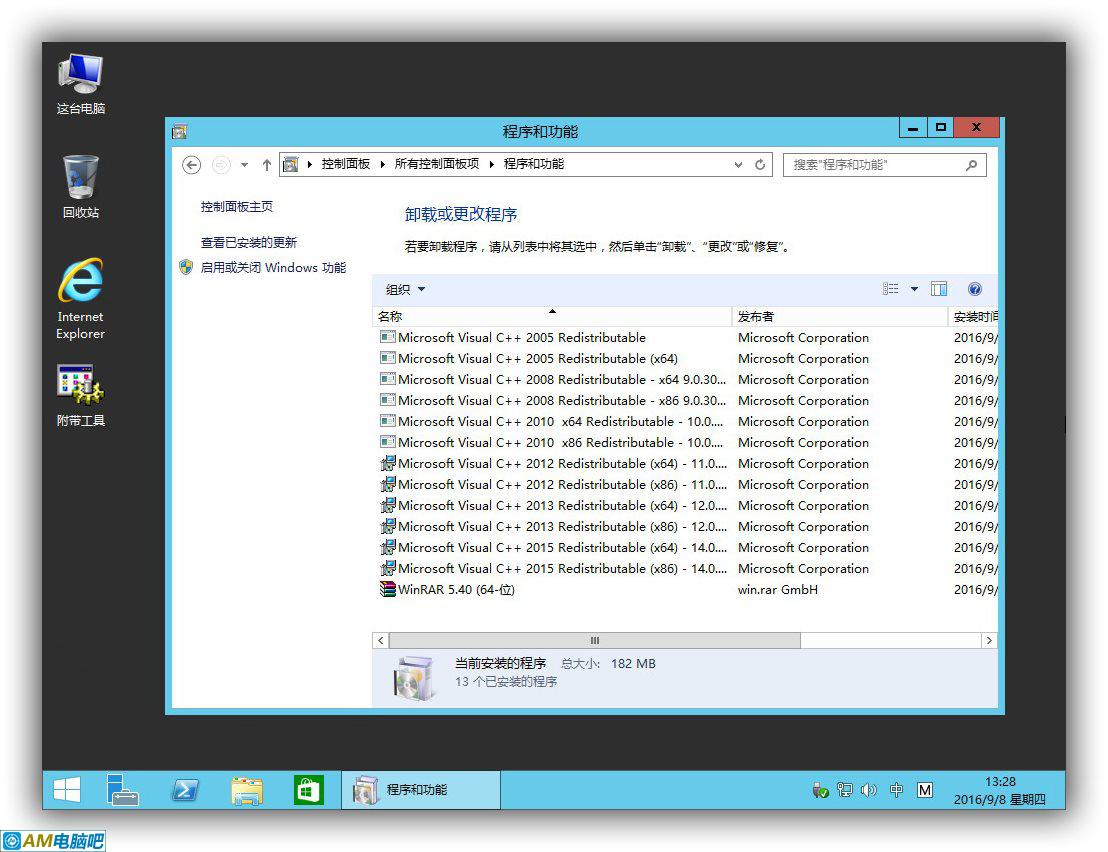Select the WinRAR 5.40 (64-位) entry
The height and width of the screenshot is (852, 1108).
(x=685, y=589)
